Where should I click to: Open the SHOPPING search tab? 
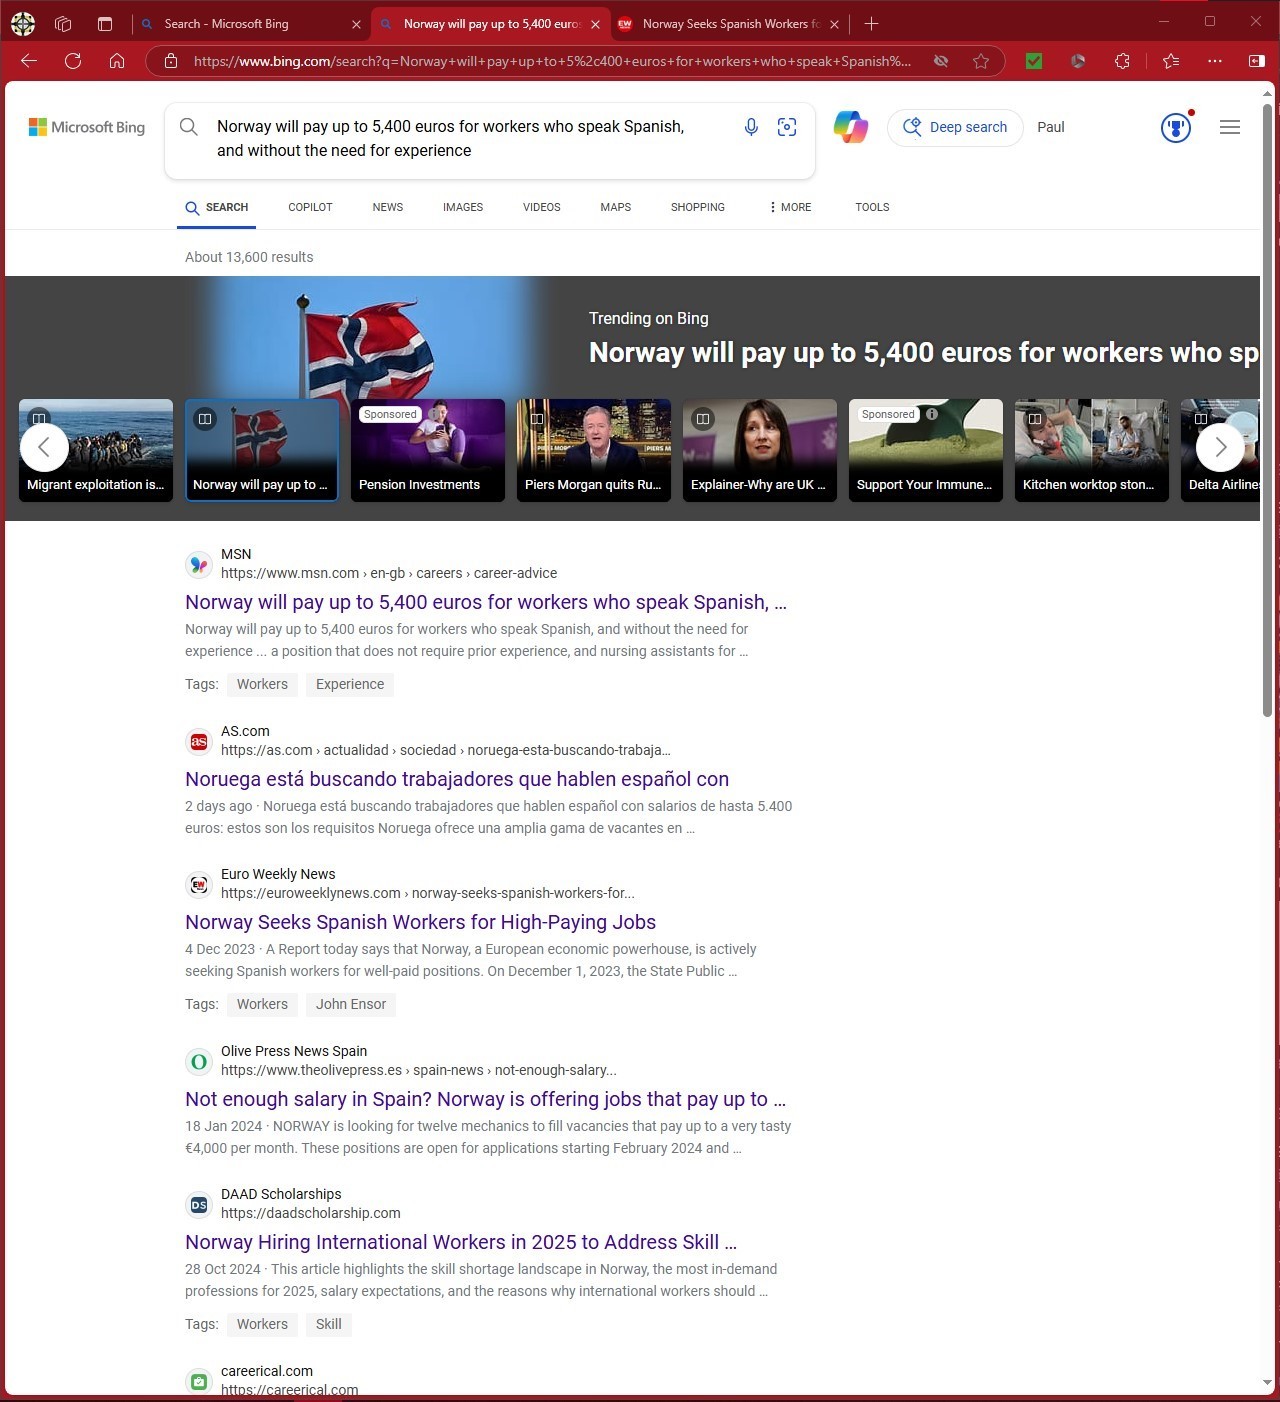pyautogui.click(x=698, y=207)
